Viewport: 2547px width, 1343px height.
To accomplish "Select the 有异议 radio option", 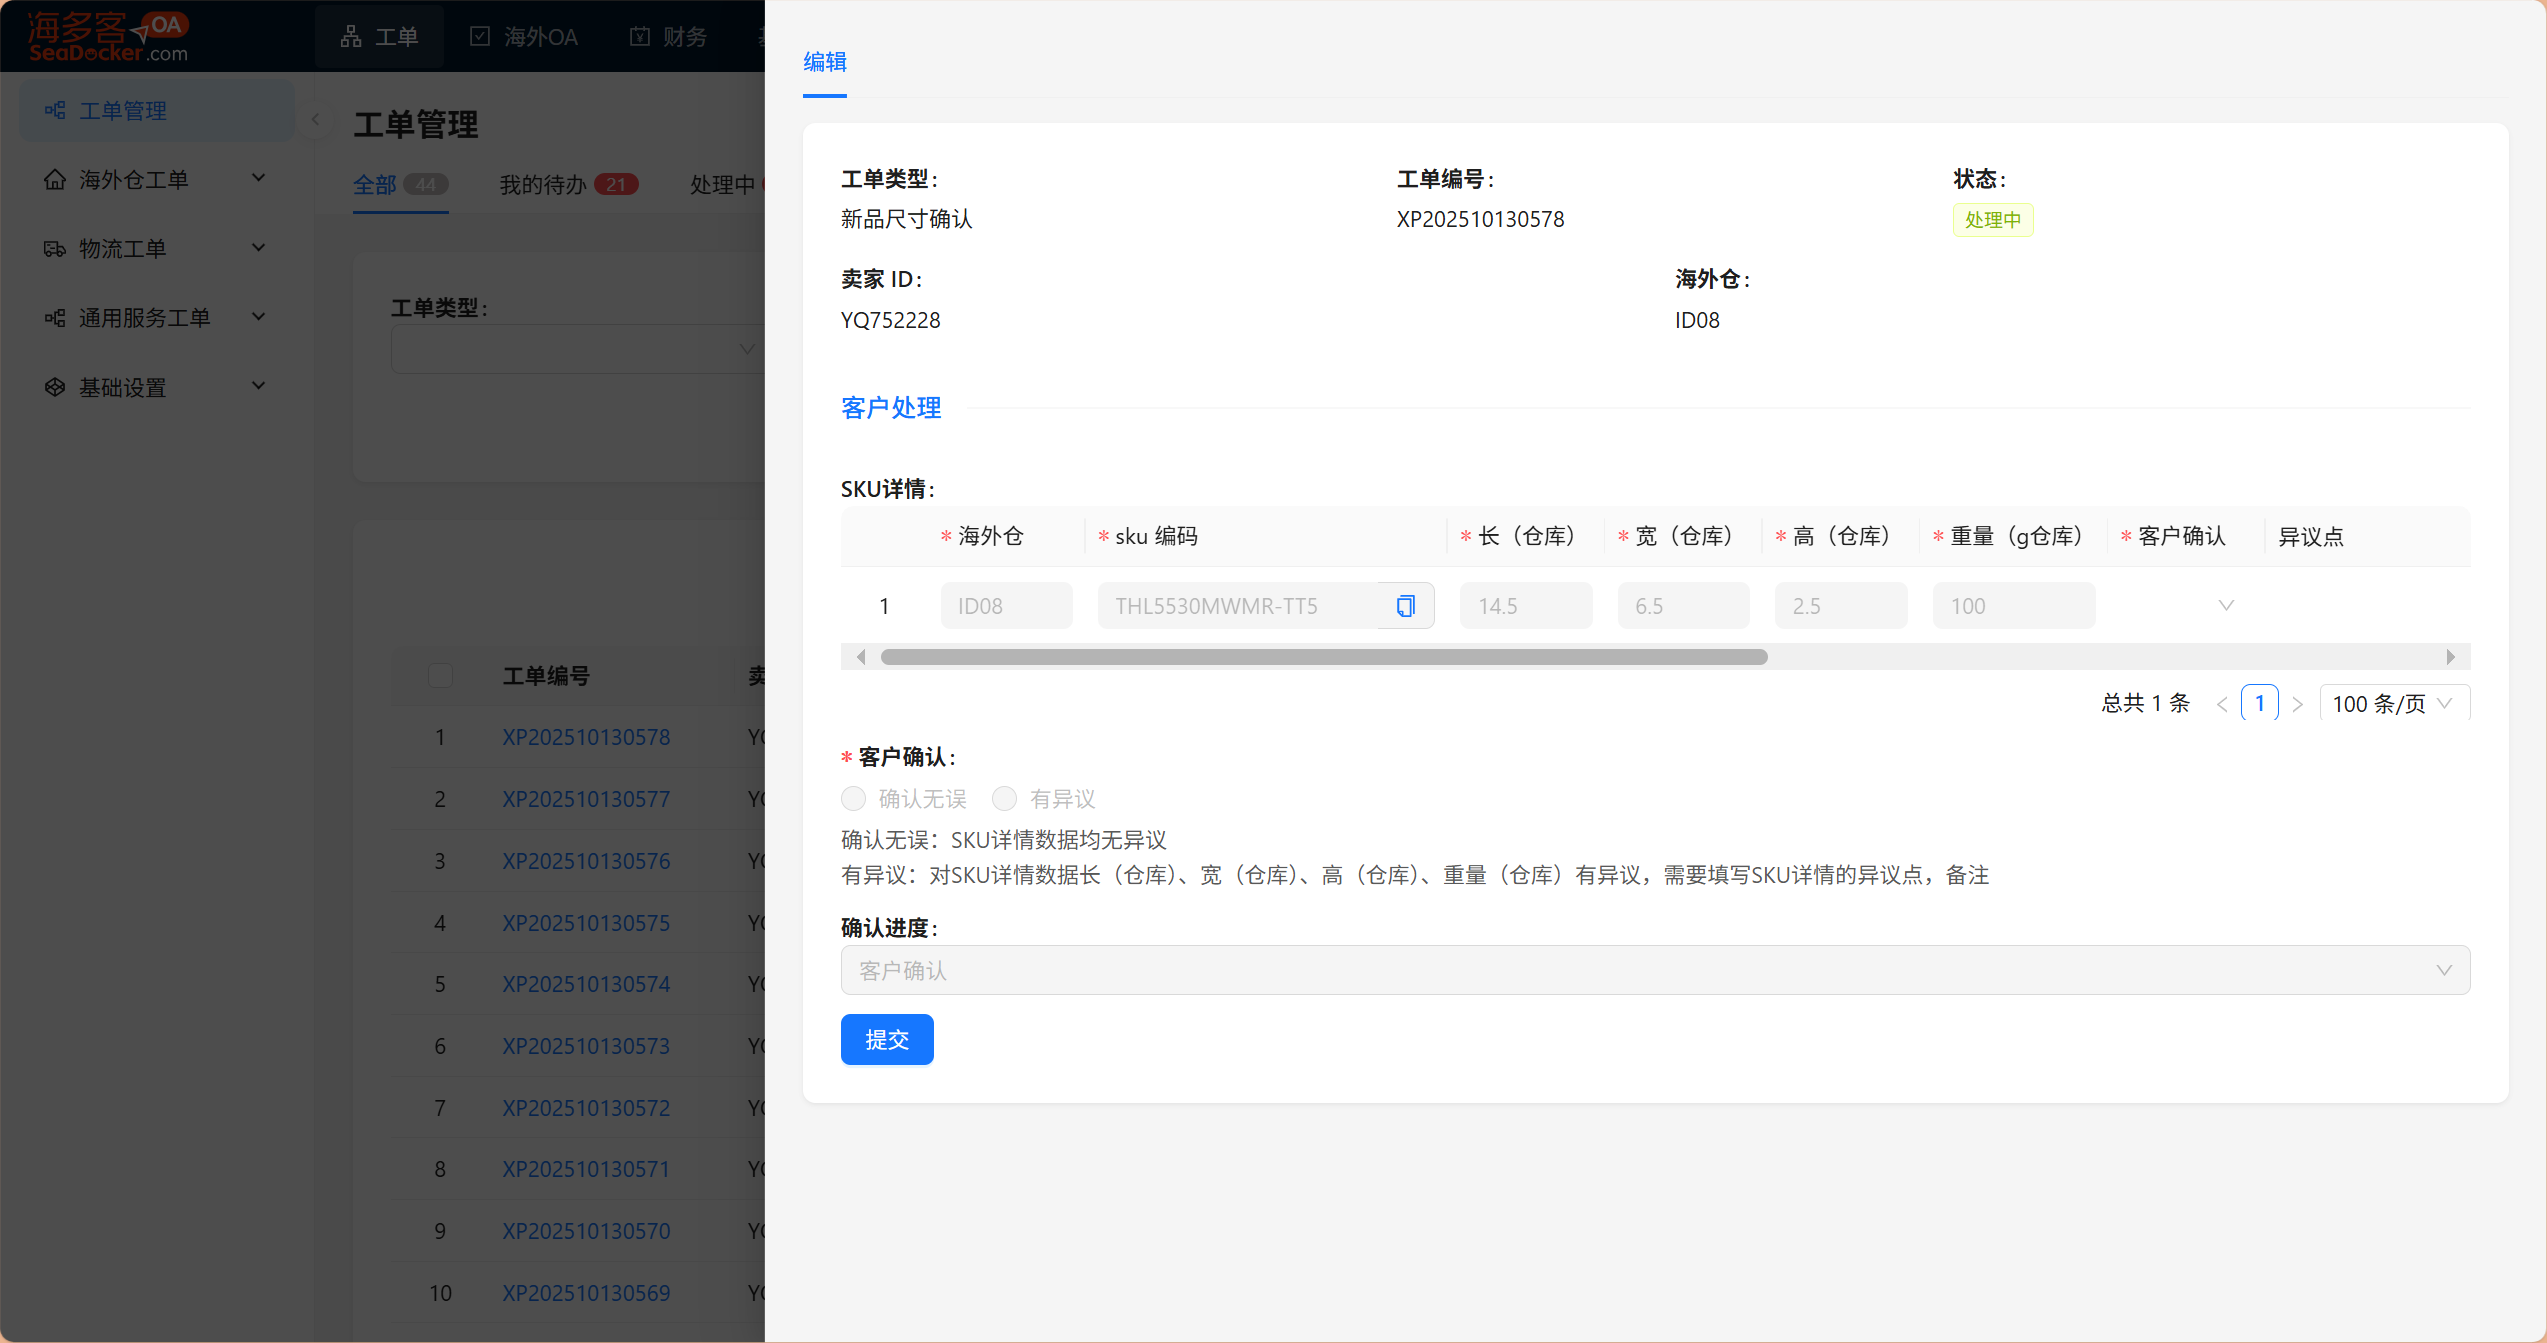I will click(x=1004, y=799).
